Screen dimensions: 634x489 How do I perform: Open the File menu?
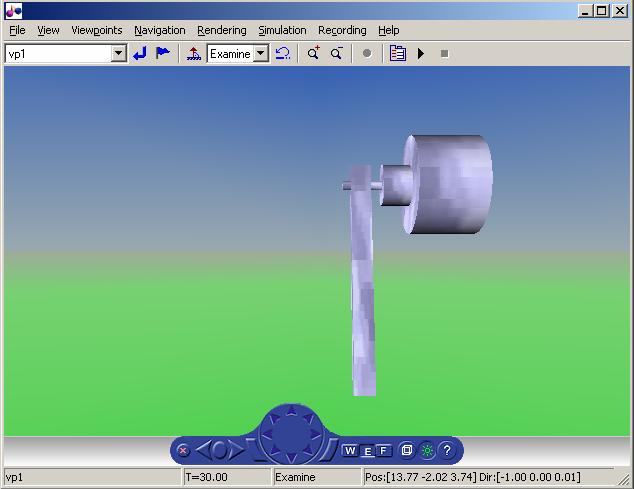coord(17,30)
